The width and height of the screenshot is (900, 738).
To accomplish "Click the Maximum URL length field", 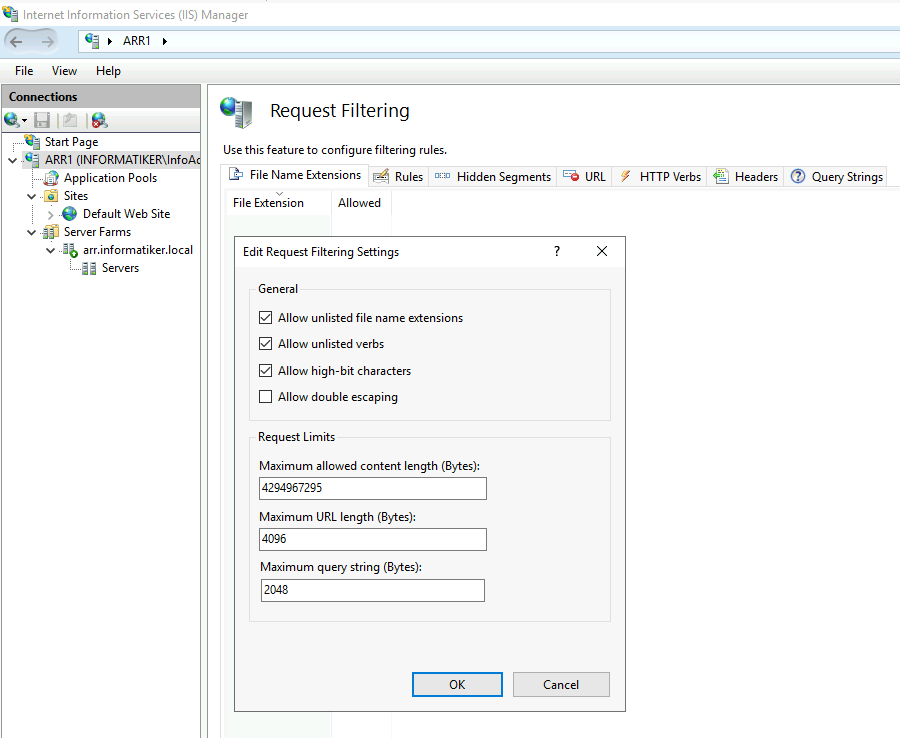I will [x=373, y=539].
